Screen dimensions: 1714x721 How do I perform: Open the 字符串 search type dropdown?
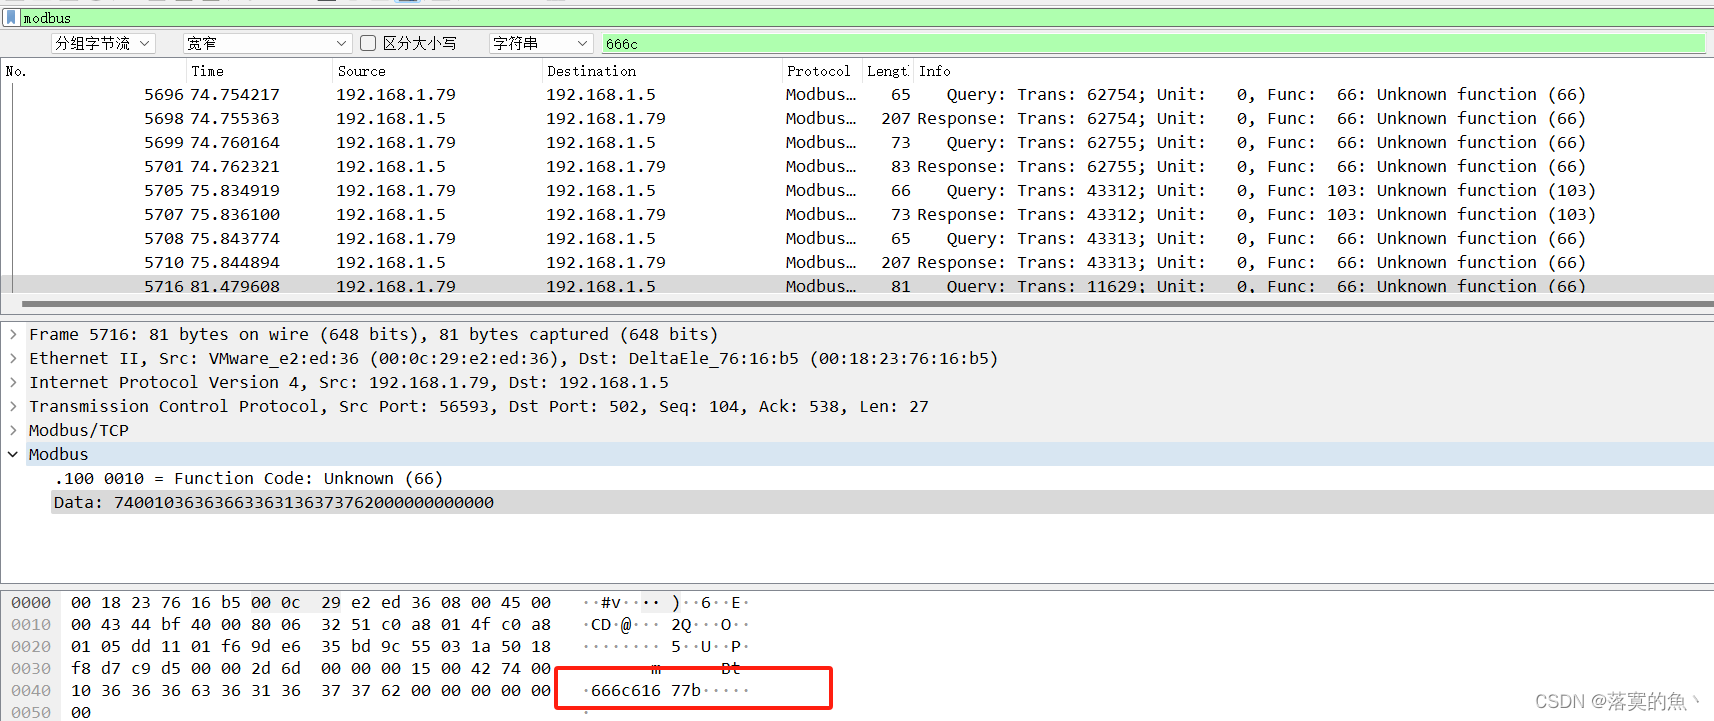pyautogui.click(x=542, y=43)
